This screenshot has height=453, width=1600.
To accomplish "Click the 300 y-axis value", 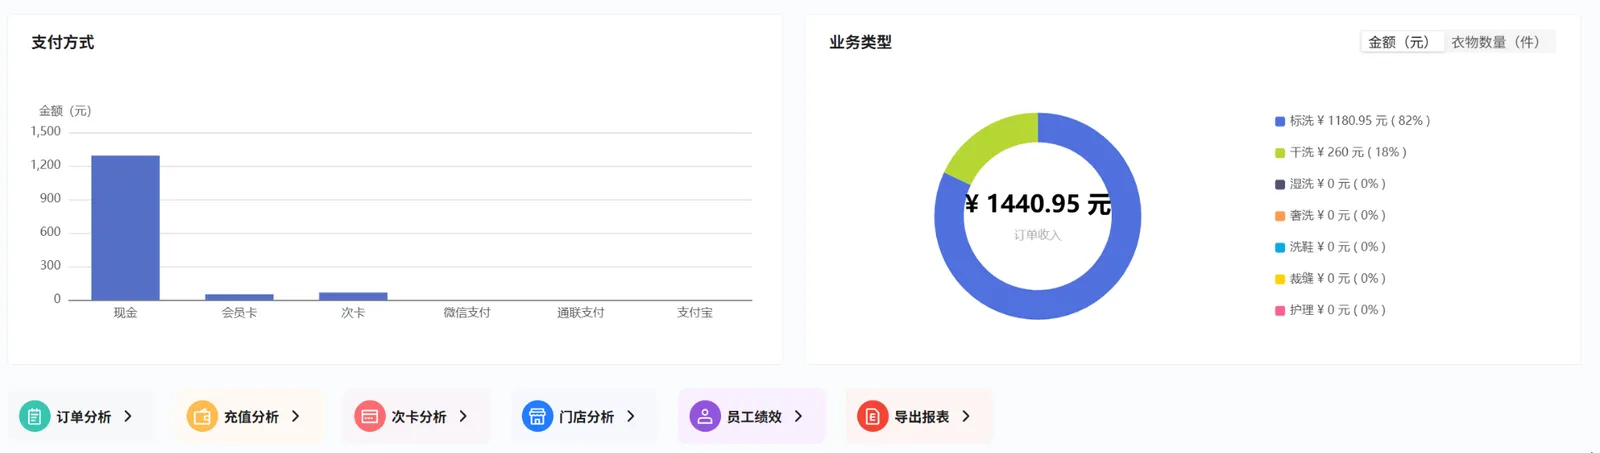I will pyautogui.click(x=50, y=265).
